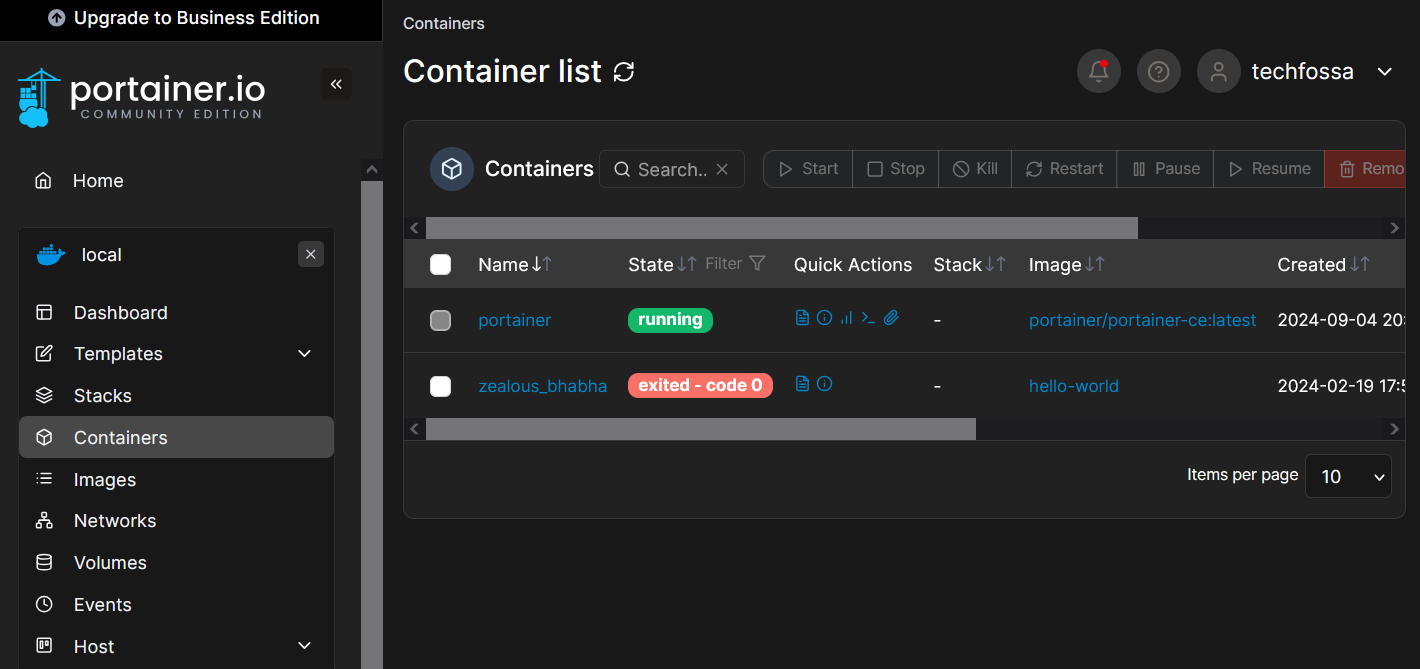This screenshot has height=669, width=1420.
Task: Collapse sidebar with double chevron icon
Action: [x=336, y=84]
